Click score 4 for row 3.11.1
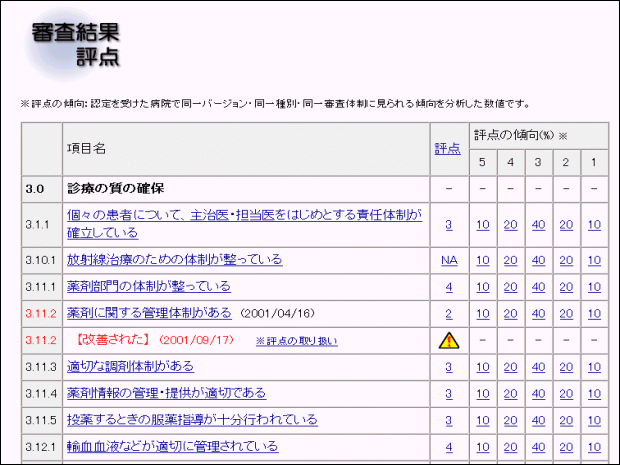Viewport: 620px width, 465px height. (x=449, y=287)
